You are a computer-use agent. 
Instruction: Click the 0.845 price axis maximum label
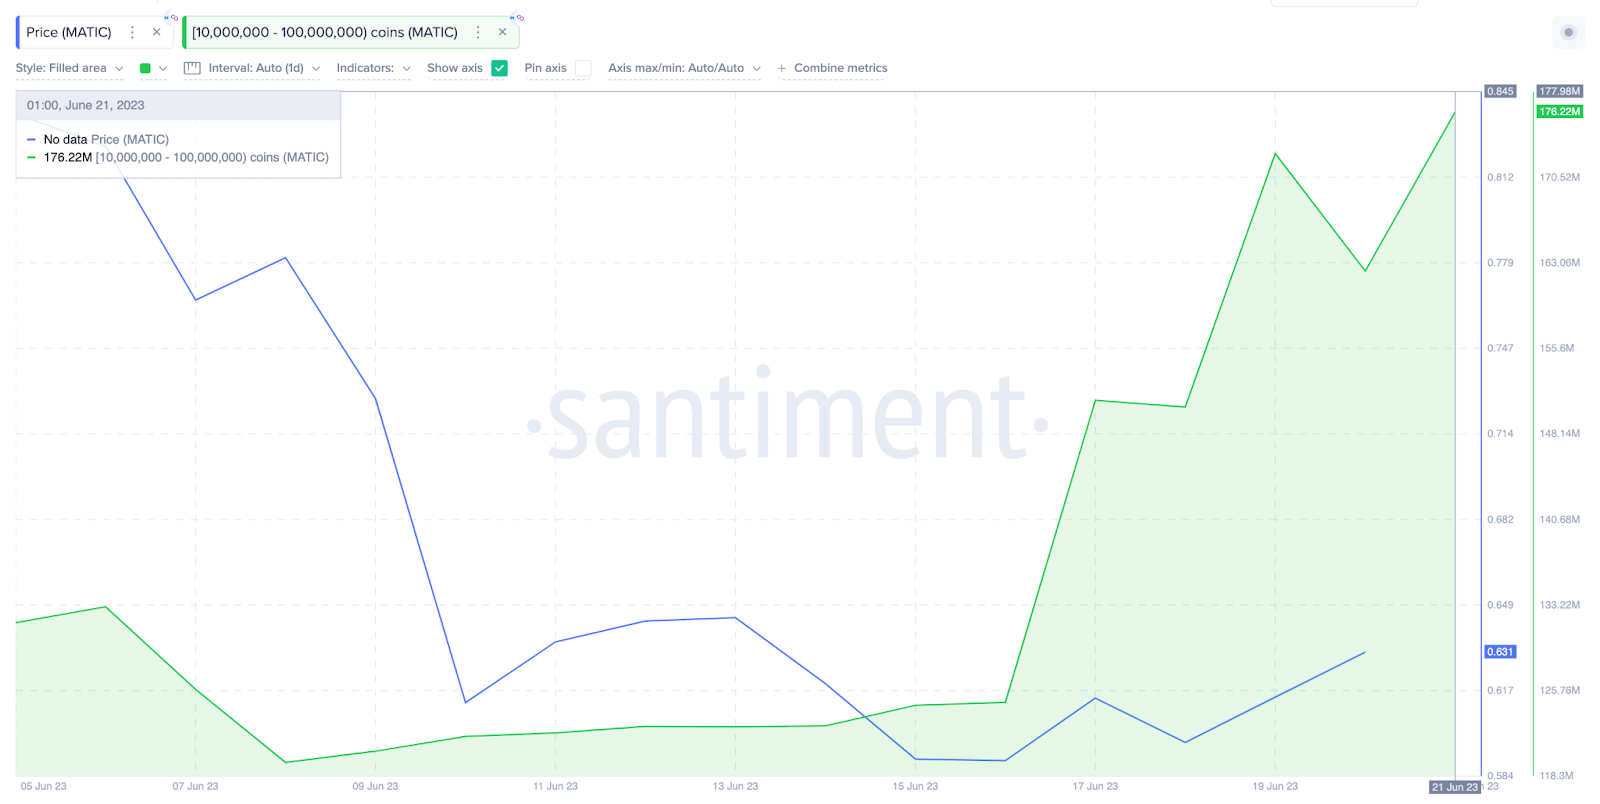tap(1500, 91)
